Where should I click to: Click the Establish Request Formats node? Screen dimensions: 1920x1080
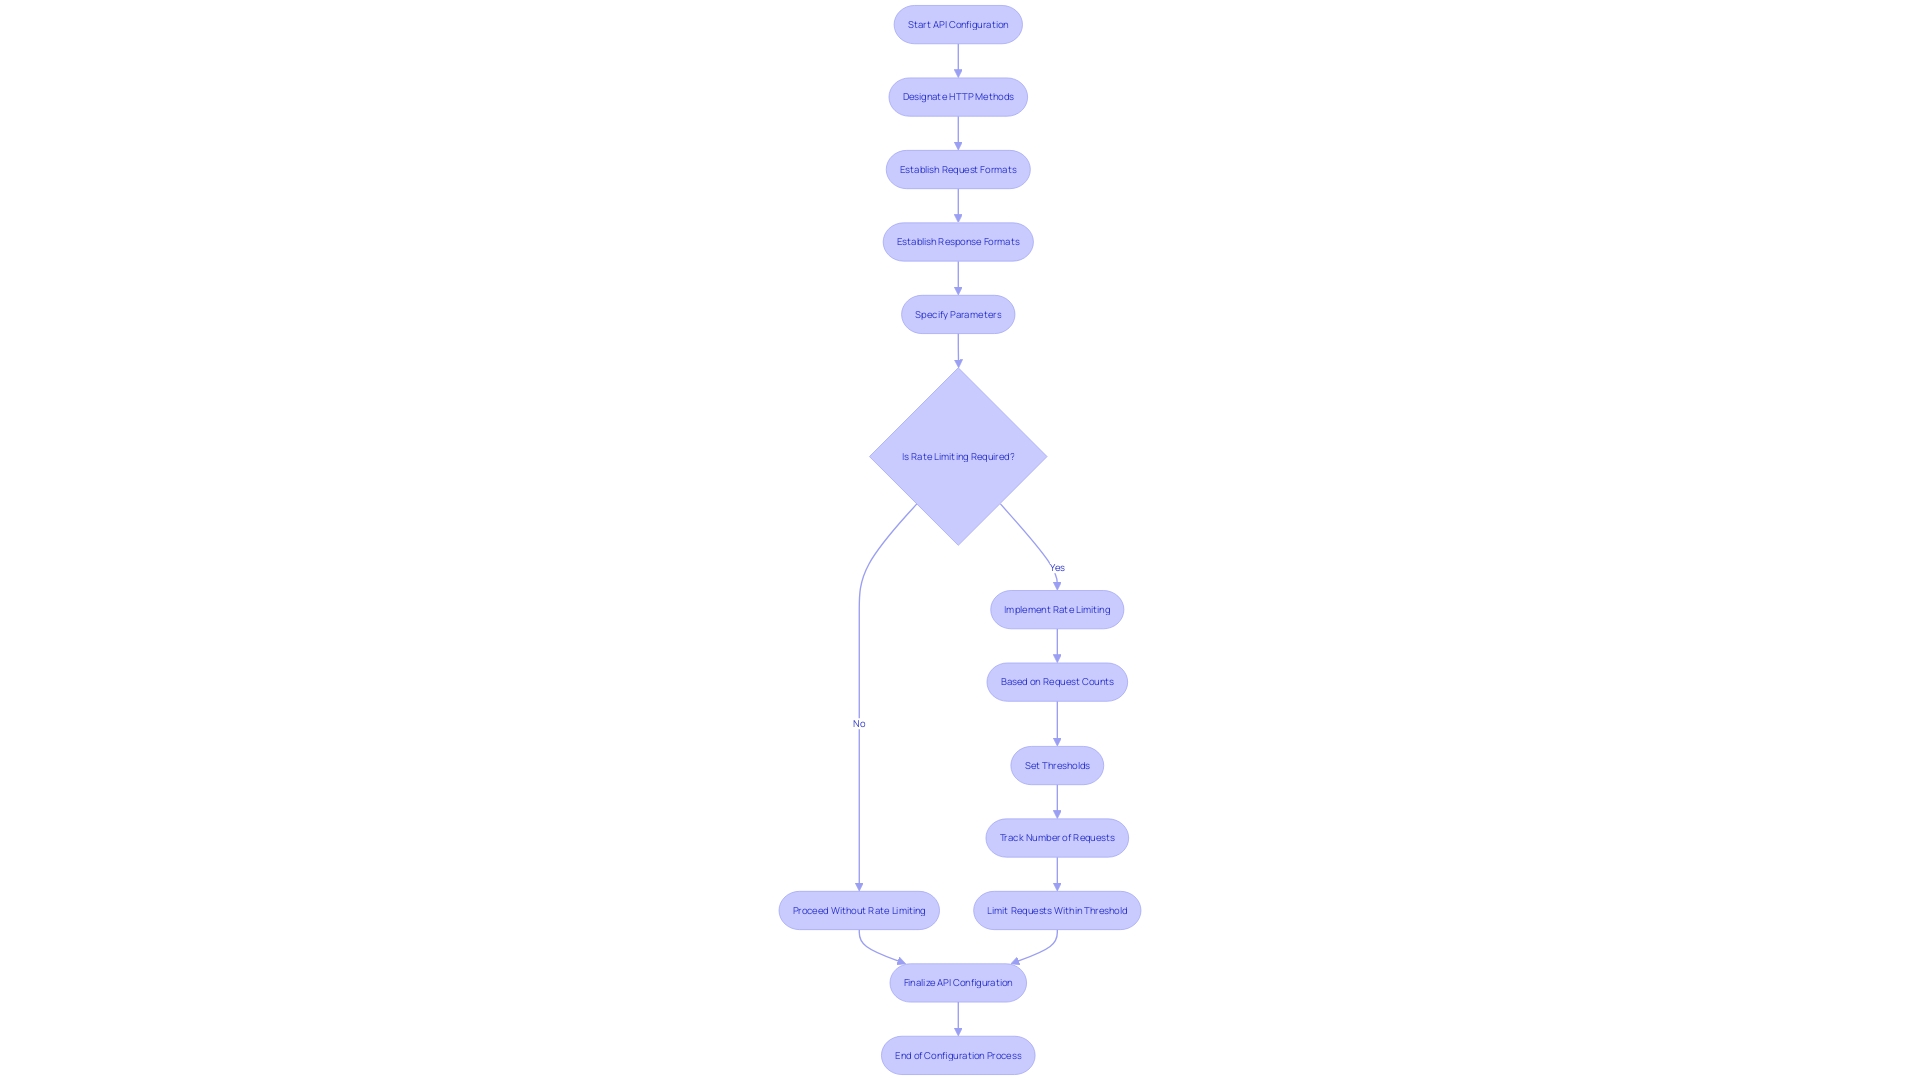959,169
